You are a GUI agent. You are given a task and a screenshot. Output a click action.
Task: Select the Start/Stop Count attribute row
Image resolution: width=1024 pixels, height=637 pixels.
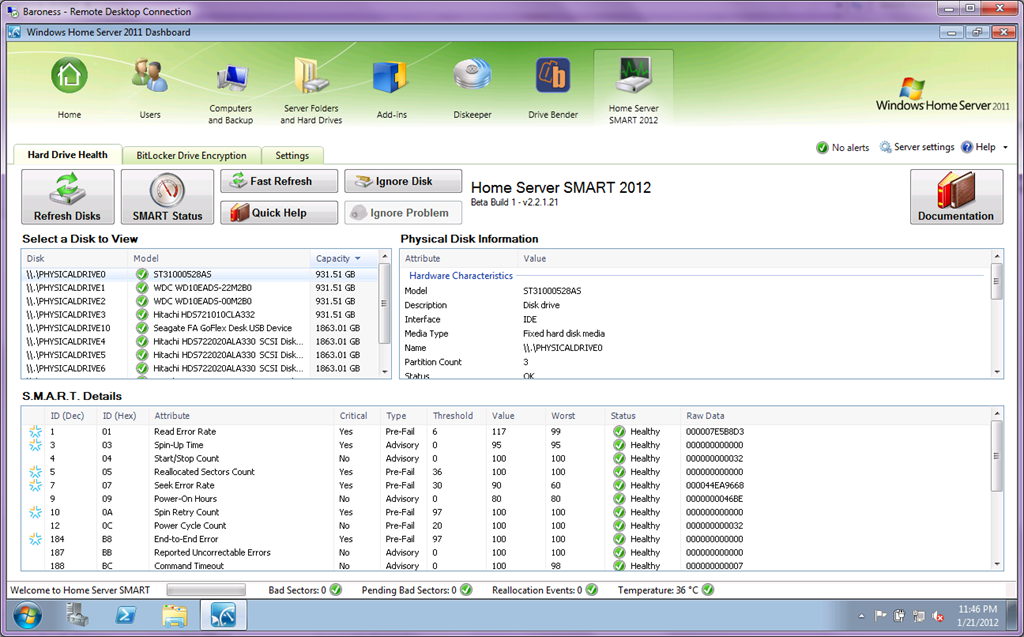coord(506,458)
